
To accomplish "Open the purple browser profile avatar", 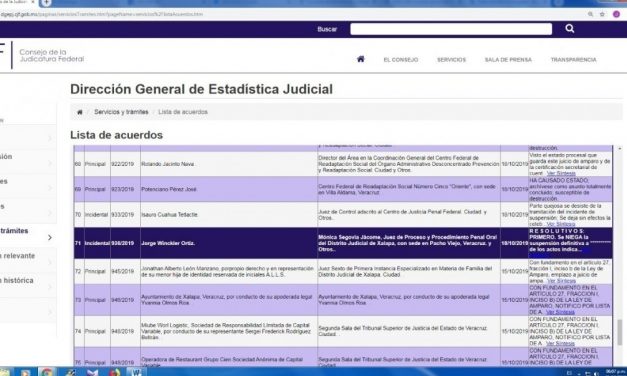I will click(x=616, y=14).
